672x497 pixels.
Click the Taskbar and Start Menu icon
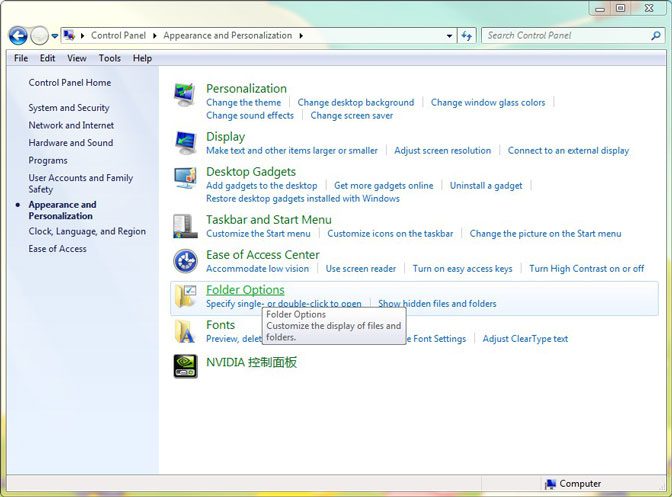click(186, 226)
